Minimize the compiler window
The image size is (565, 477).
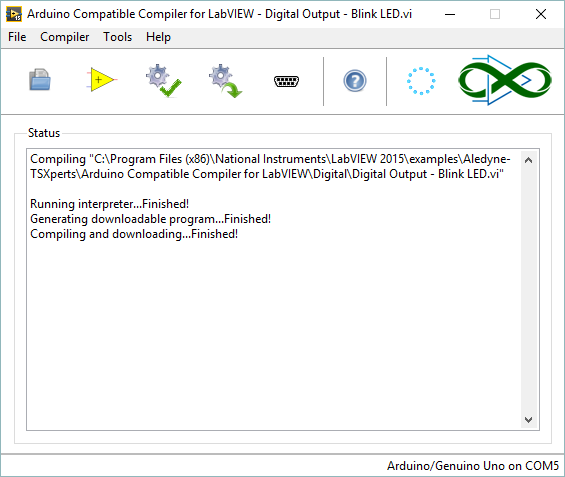pyautogui.click(x=450, y=14)
